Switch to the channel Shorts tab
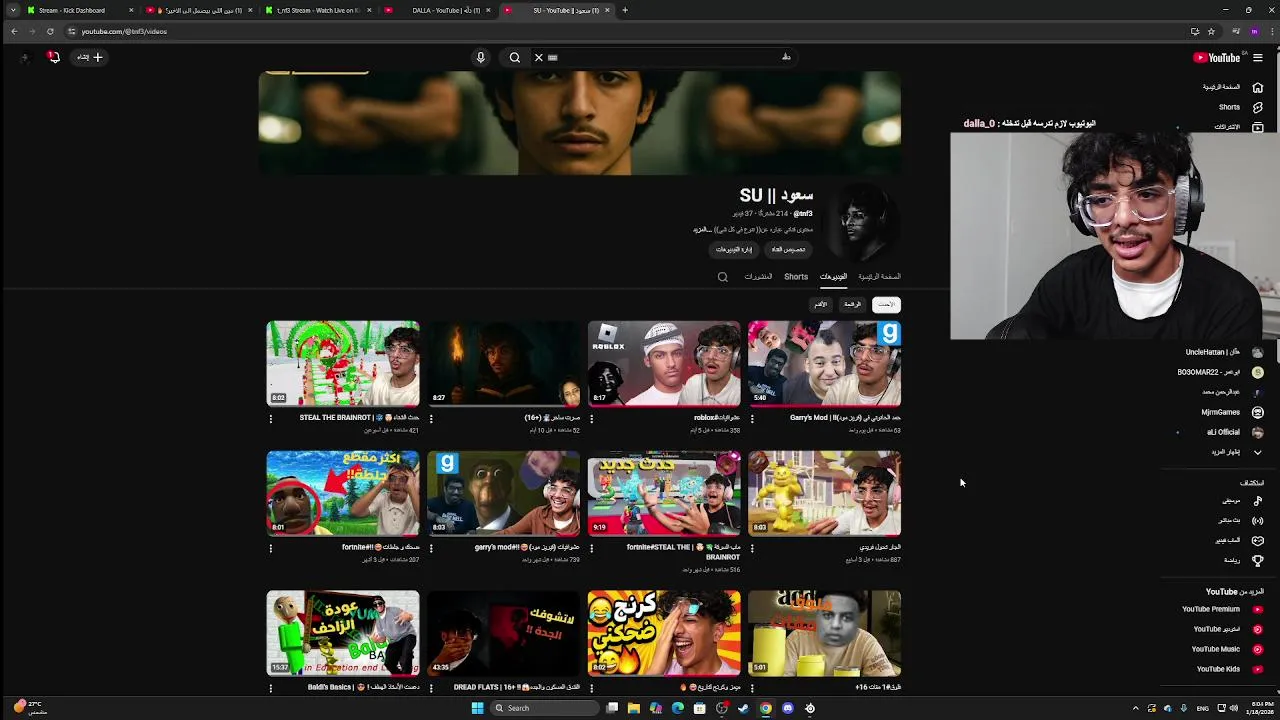The height and width of the screenshot is (720, 1280). tap(796, 277)
